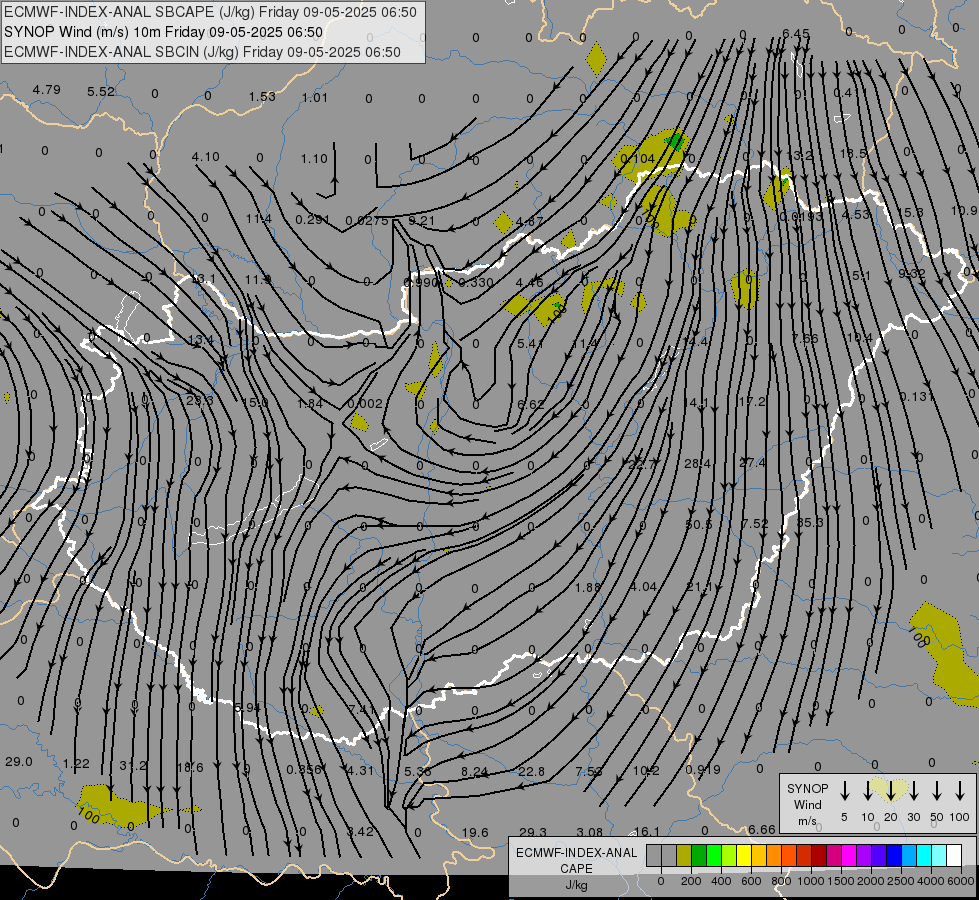Click the map value 22.8
Screen dimensions: 979x900
[531, 771]
